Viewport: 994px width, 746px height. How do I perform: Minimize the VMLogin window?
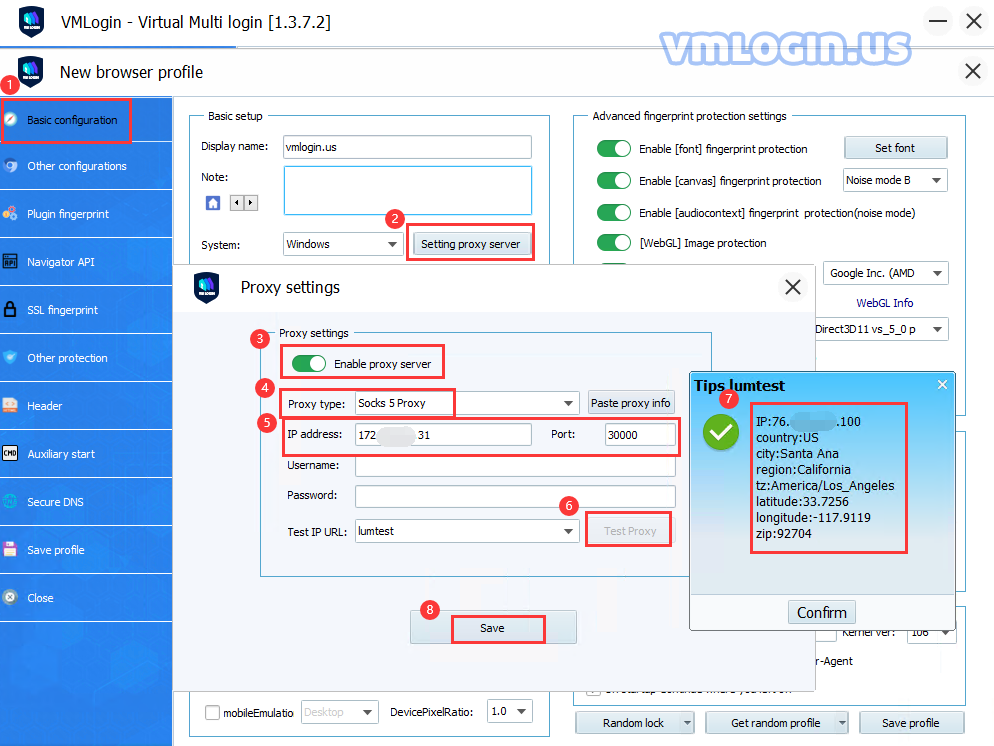[x=938, y=21]
